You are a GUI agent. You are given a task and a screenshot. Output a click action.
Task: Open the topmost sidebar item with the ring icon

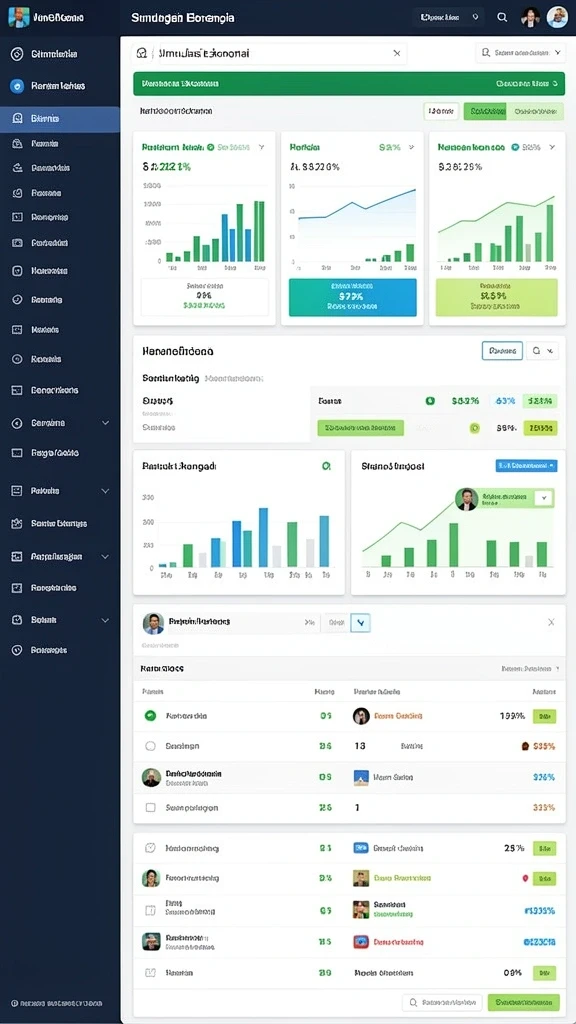coord(60,54)
